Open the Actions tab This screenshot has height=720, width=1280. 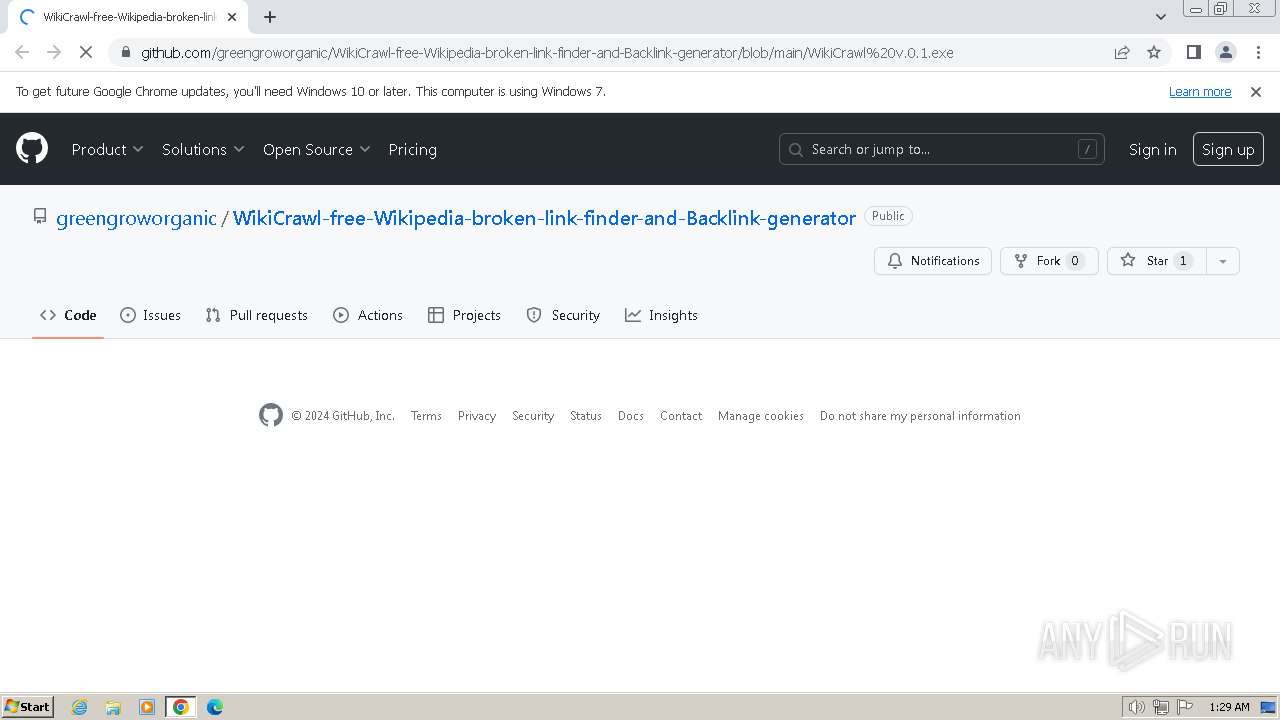pos(368,315)
